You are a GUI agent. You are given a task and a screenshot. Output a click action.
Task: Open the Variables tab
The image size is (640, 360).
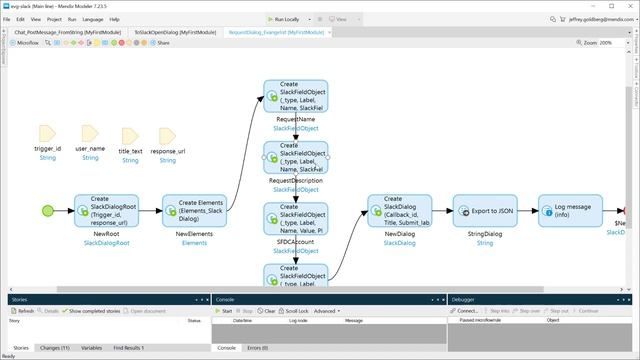click(x=91, y=348)
